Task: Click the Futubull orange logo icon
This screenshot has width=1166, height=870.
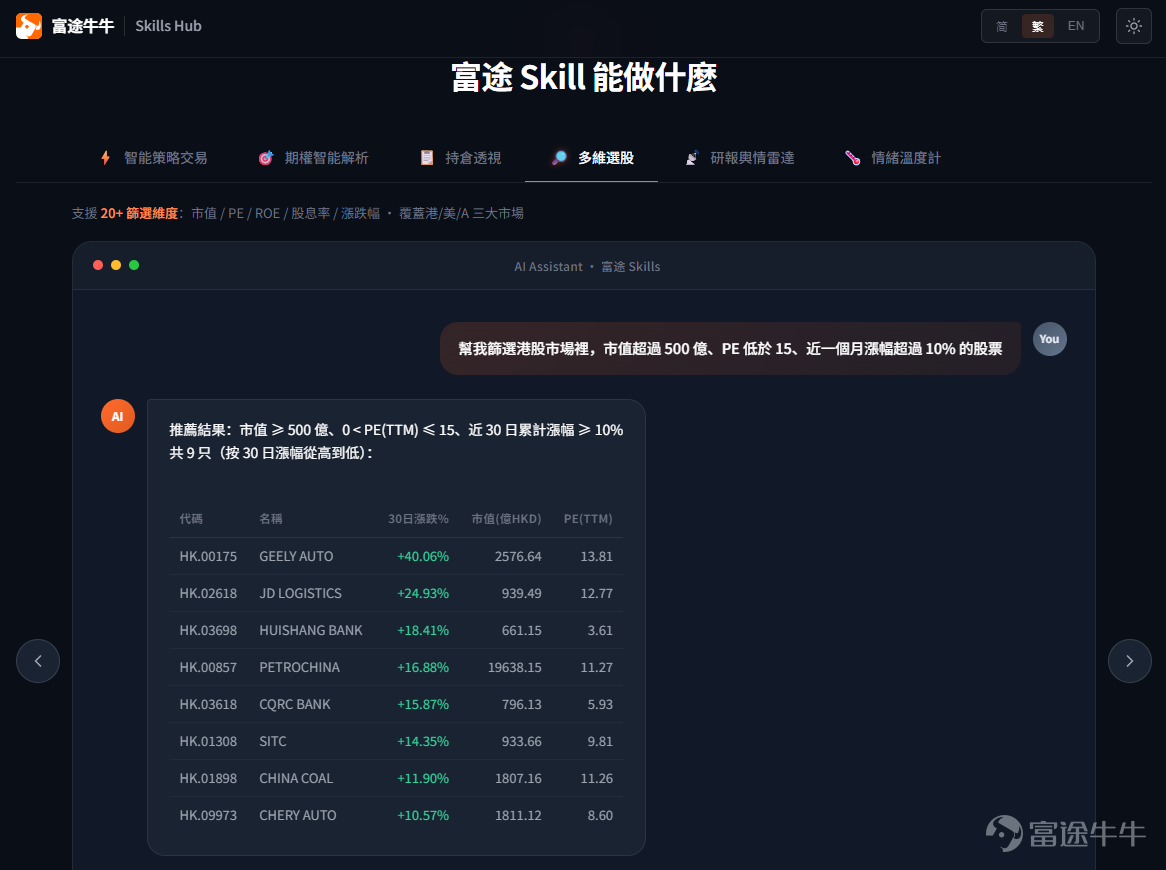Action: coord(29,26)
